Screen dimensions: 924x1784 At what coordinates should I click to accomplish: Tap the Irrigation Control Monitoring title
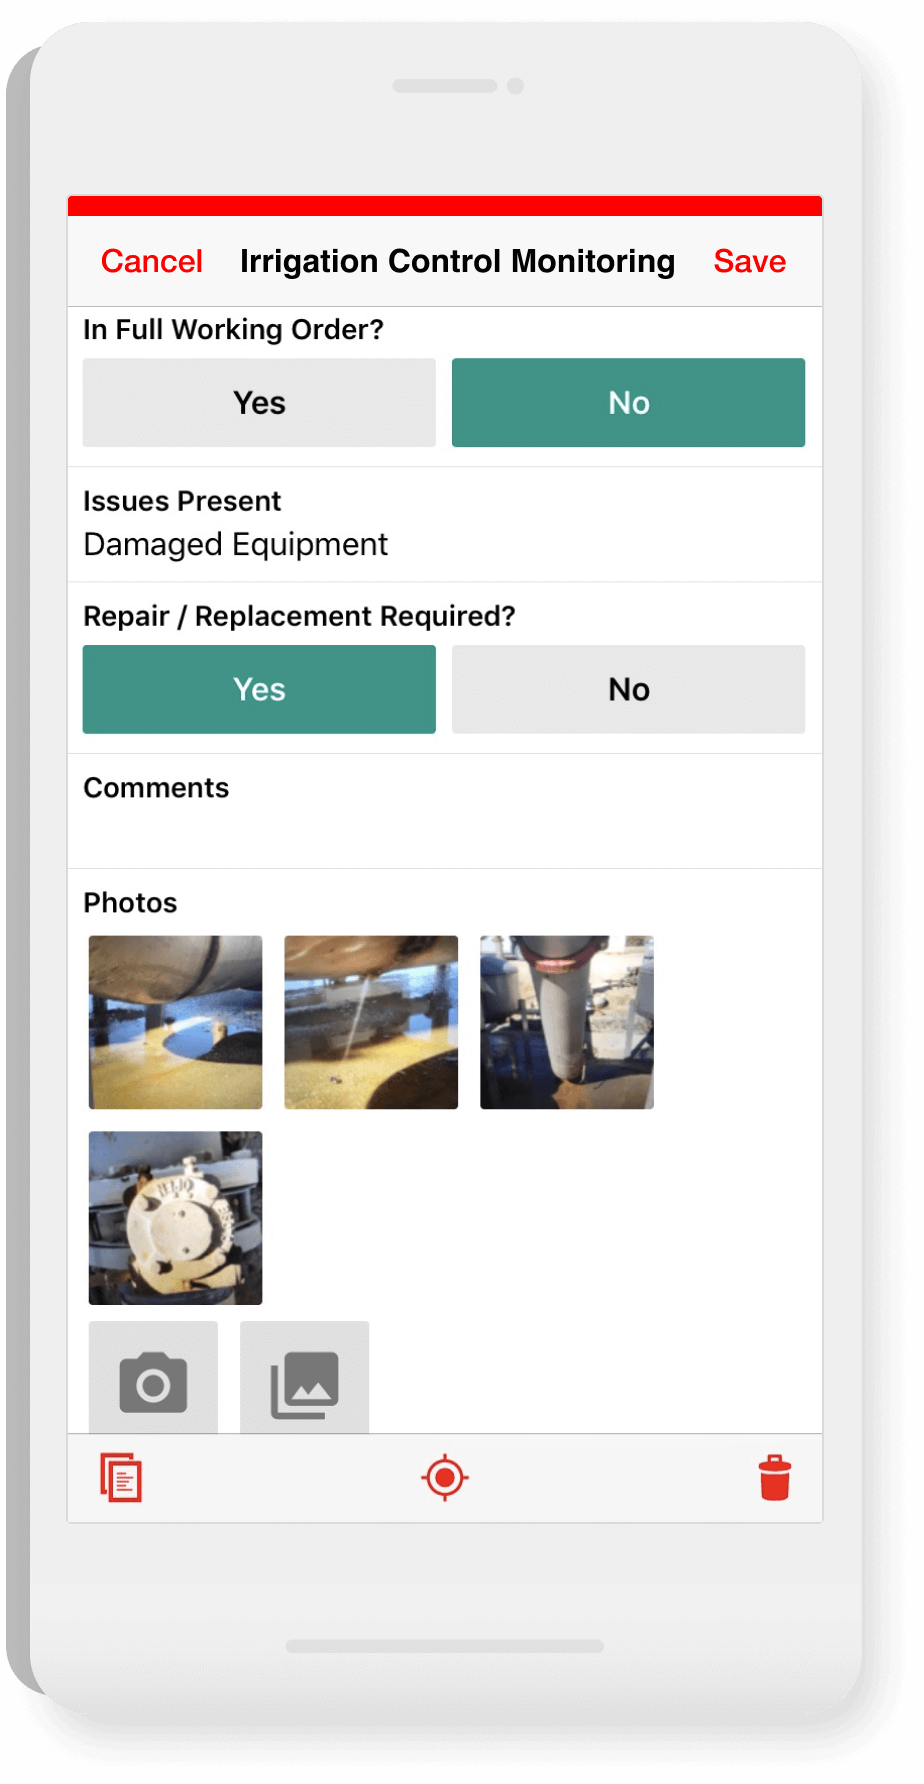tap(458, 262)
